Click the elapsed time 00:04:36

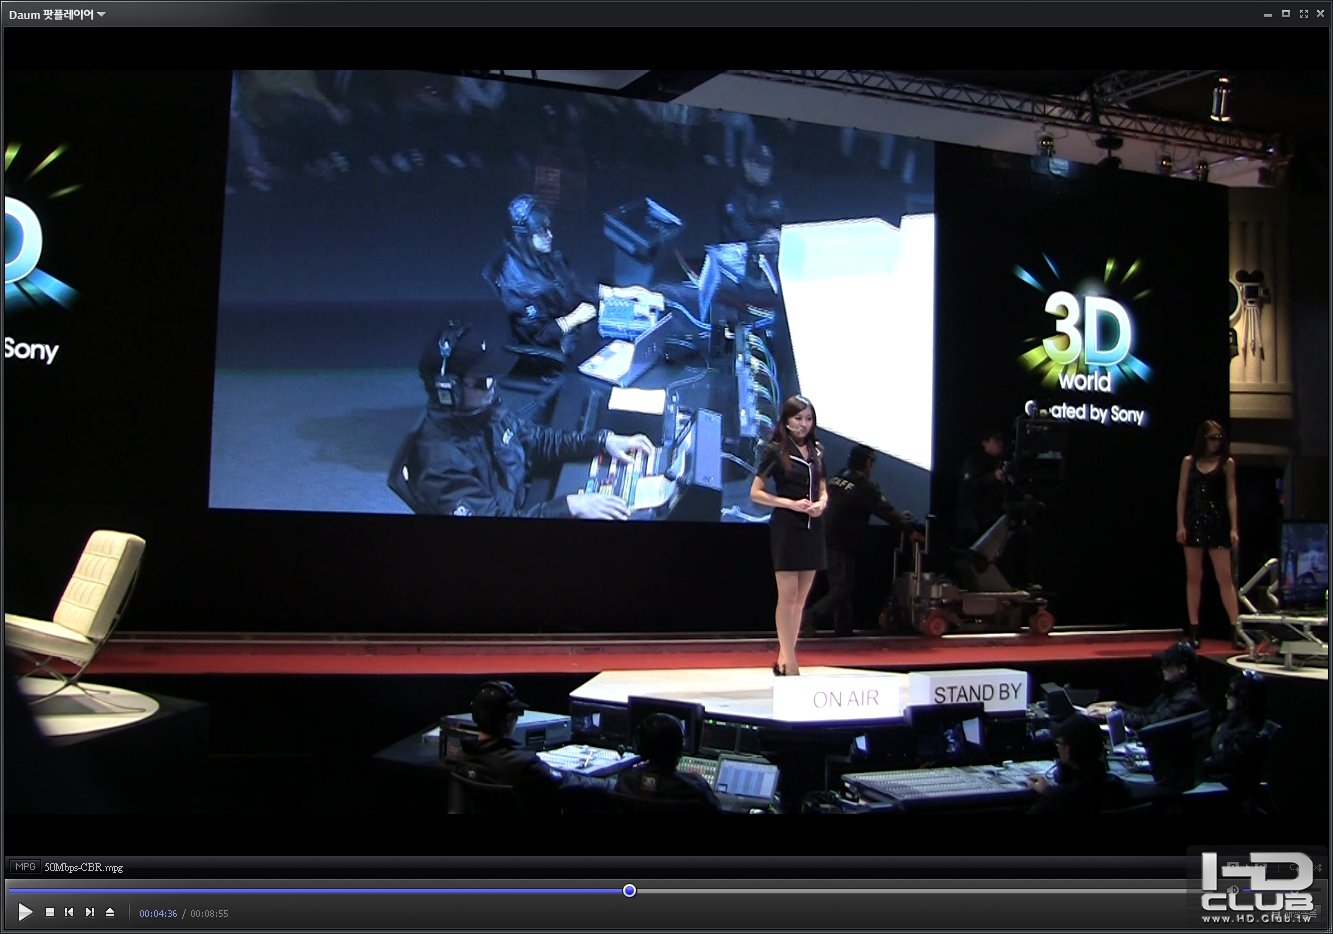(158, 913)
